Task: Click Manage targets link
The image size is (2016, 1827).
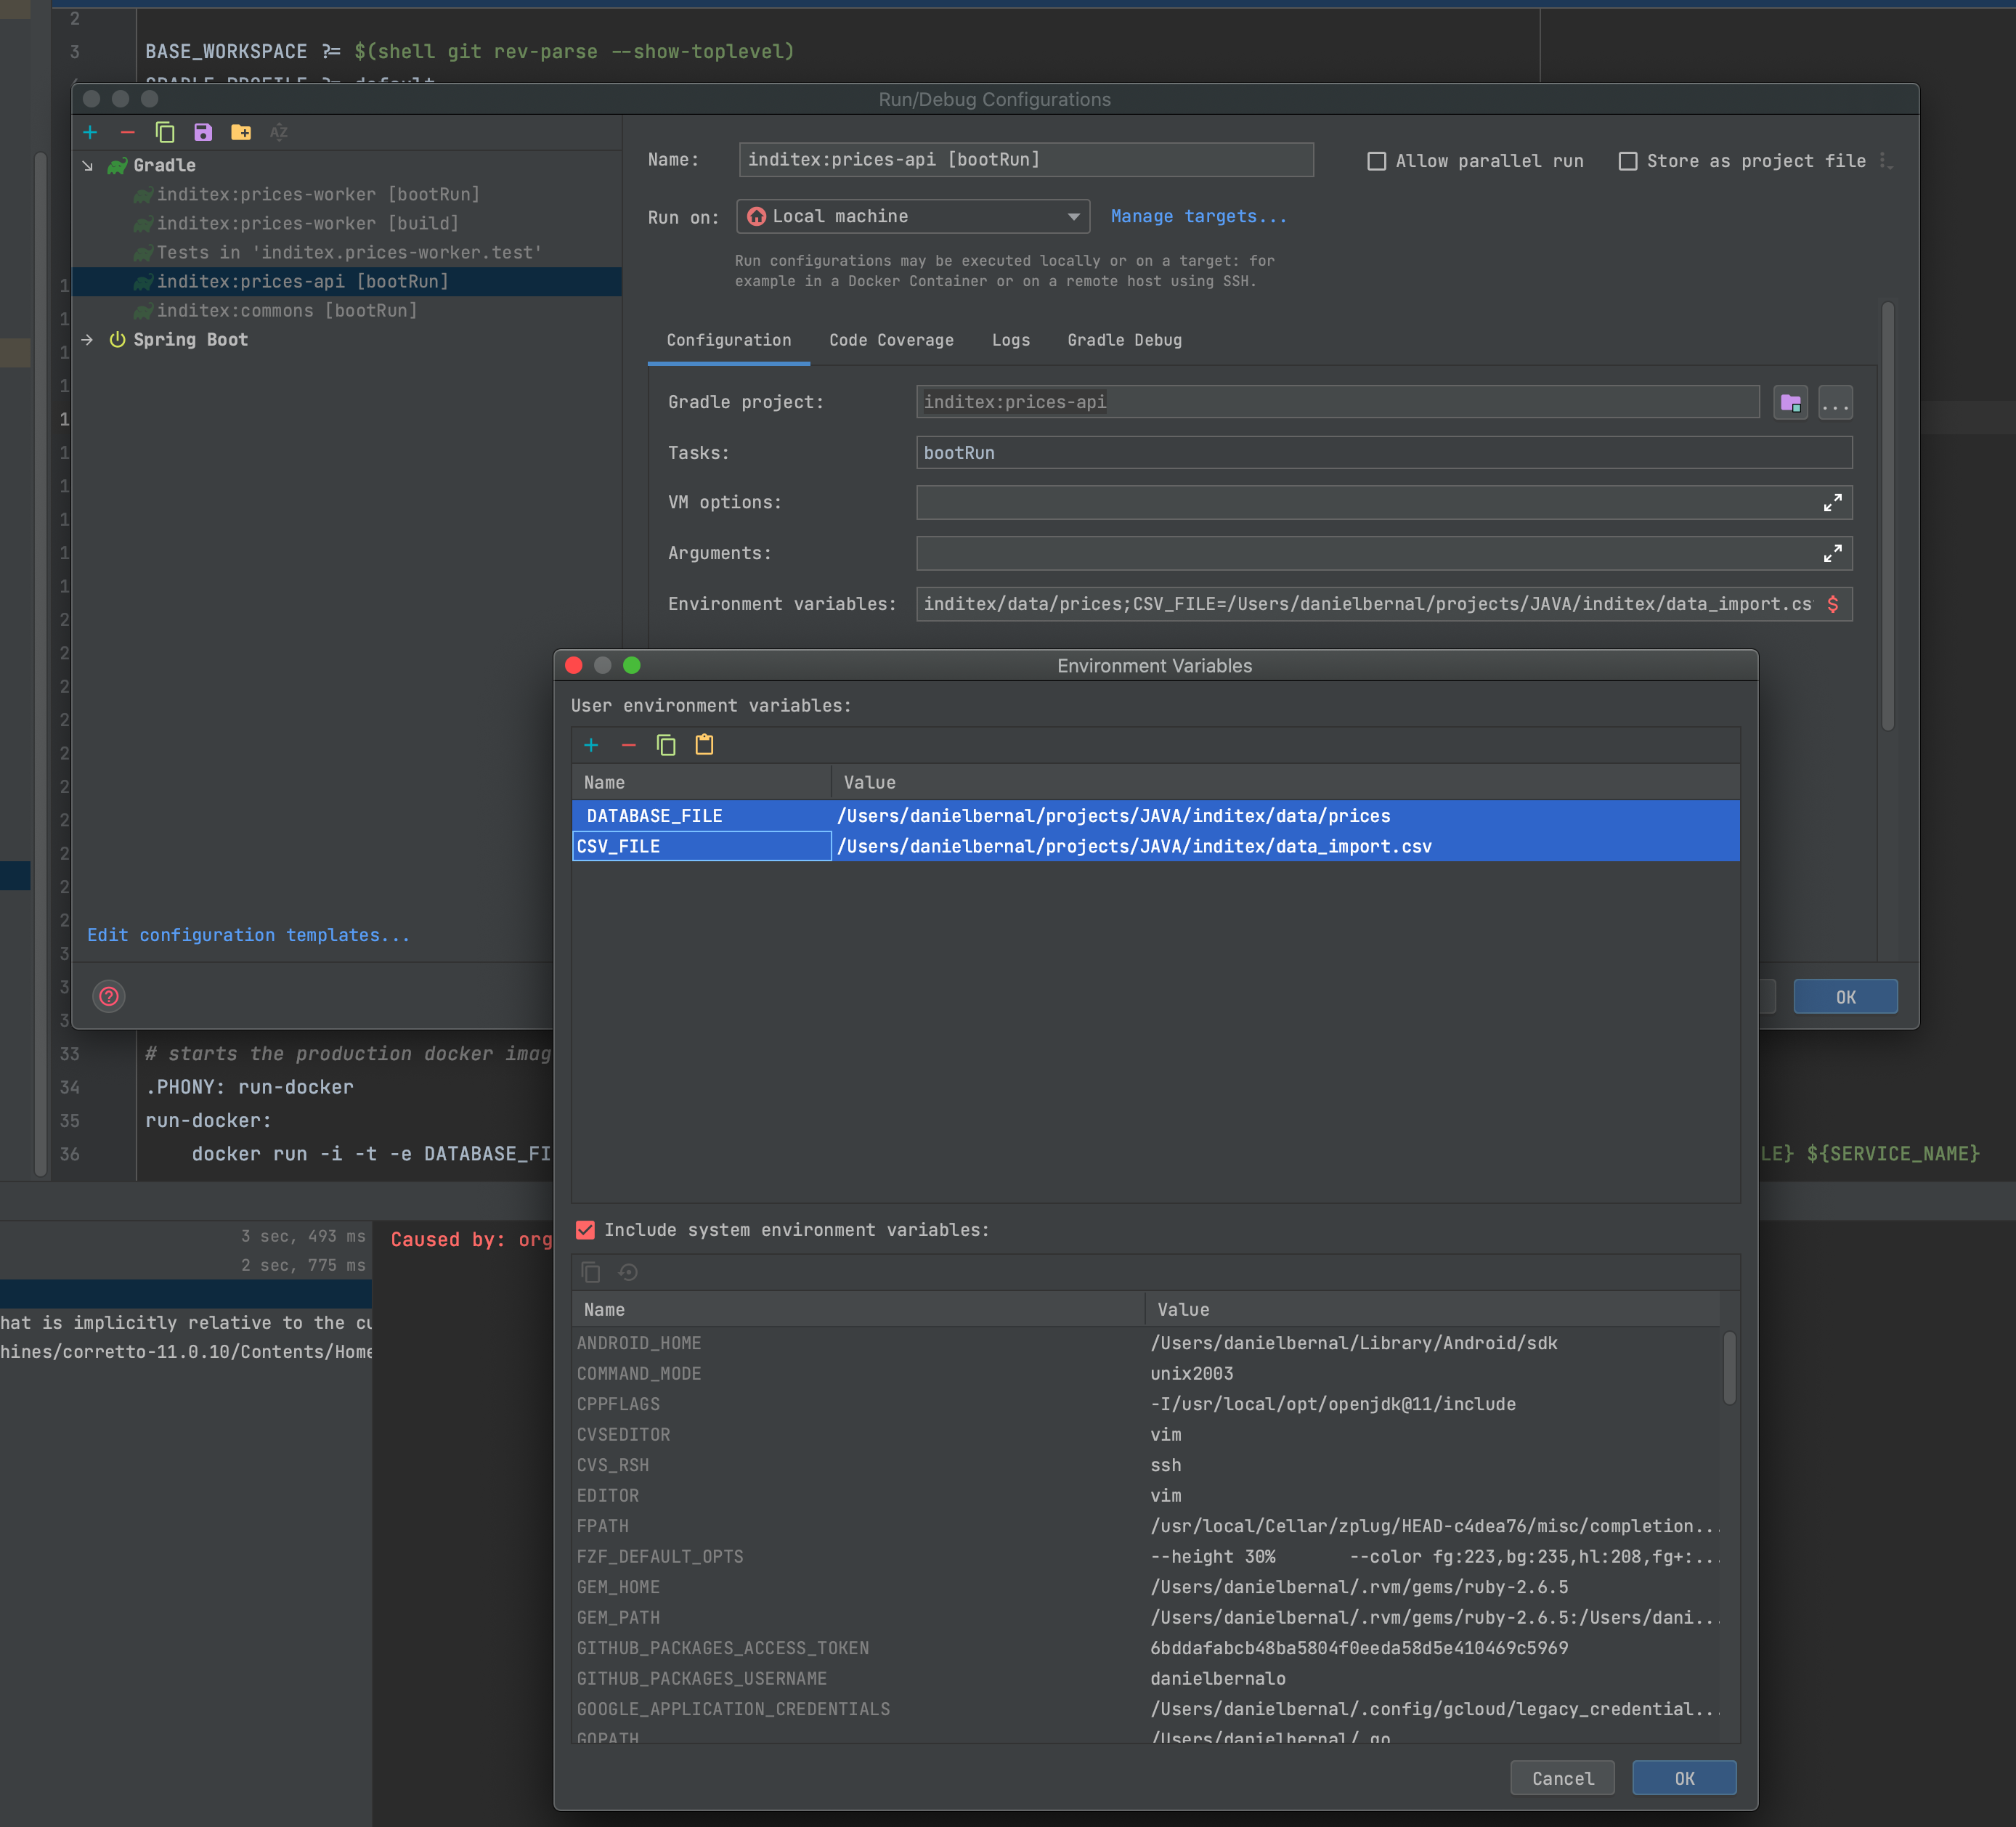Action: click(x=1198, y=217)
